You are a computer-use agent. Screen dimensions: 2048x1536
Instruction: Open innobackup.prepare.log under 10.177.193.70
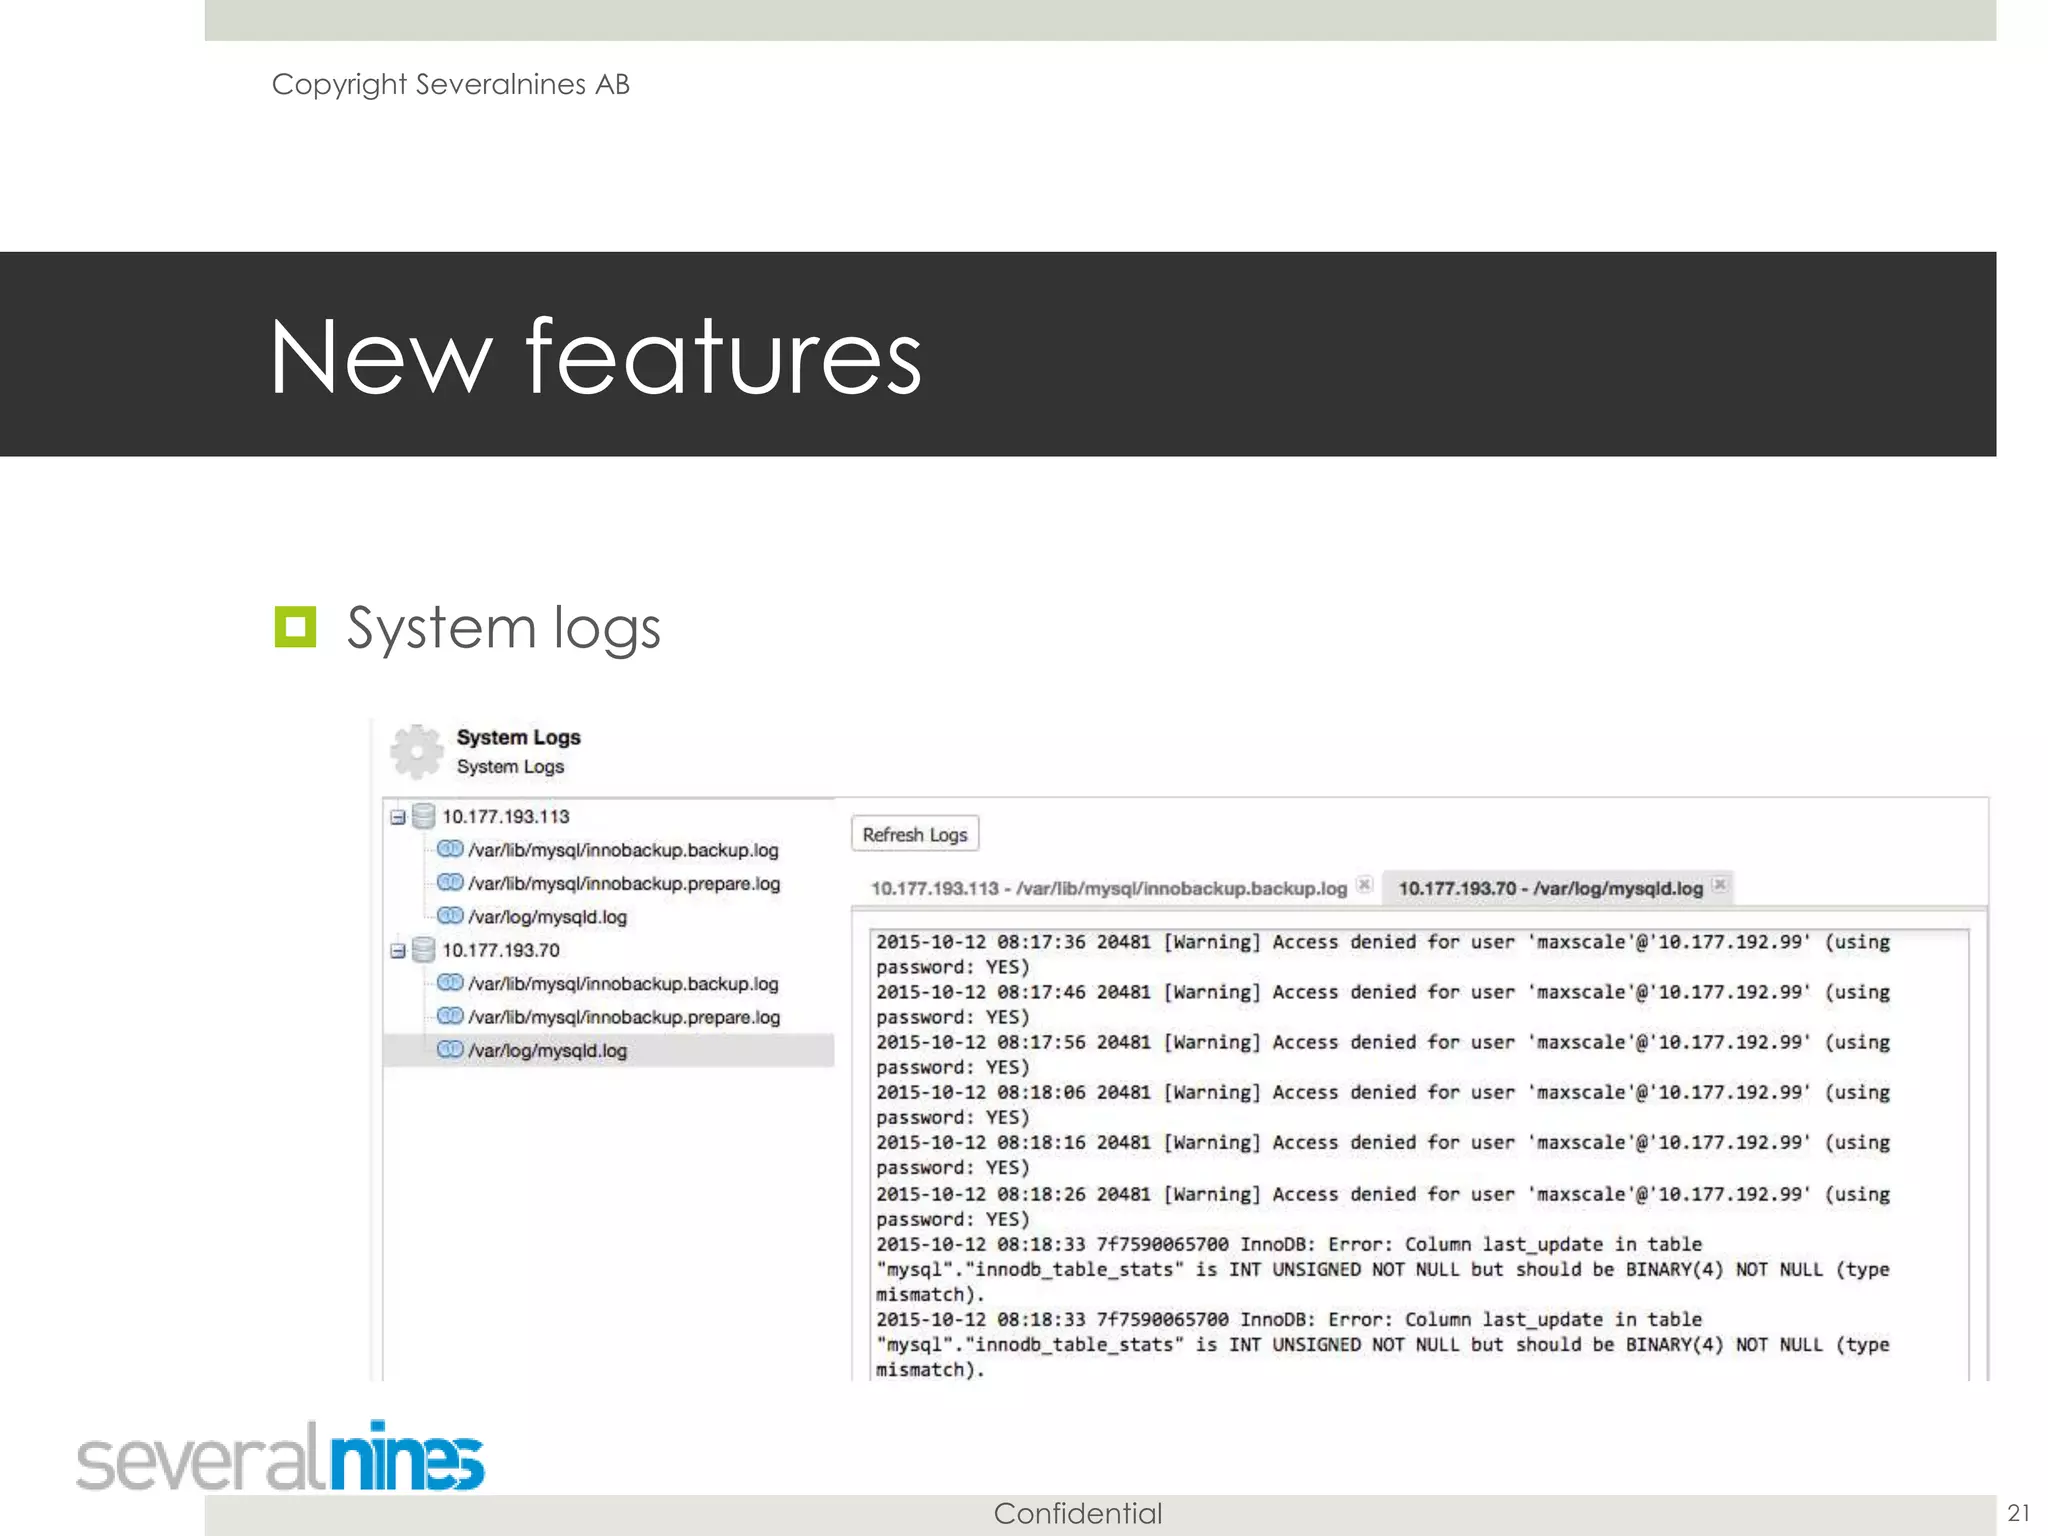pos(624,1017)
